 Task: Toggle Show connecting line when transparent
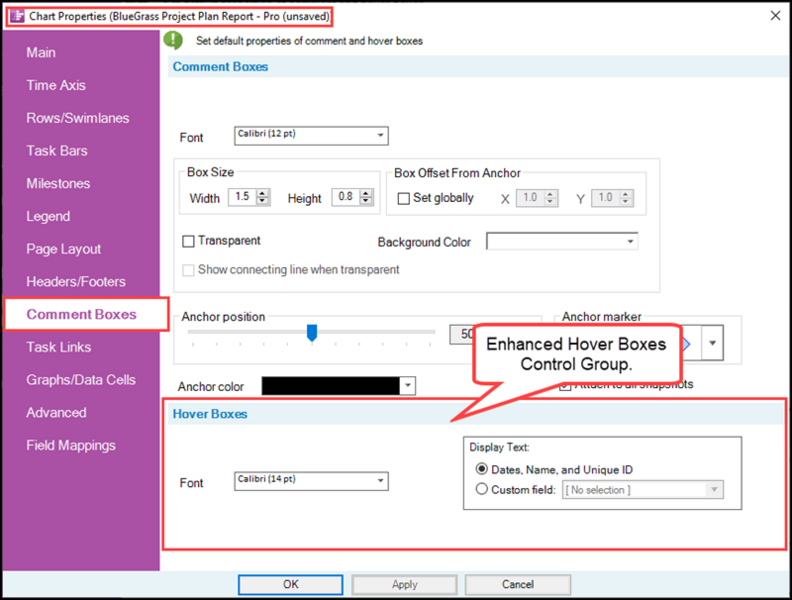[188, 270]
